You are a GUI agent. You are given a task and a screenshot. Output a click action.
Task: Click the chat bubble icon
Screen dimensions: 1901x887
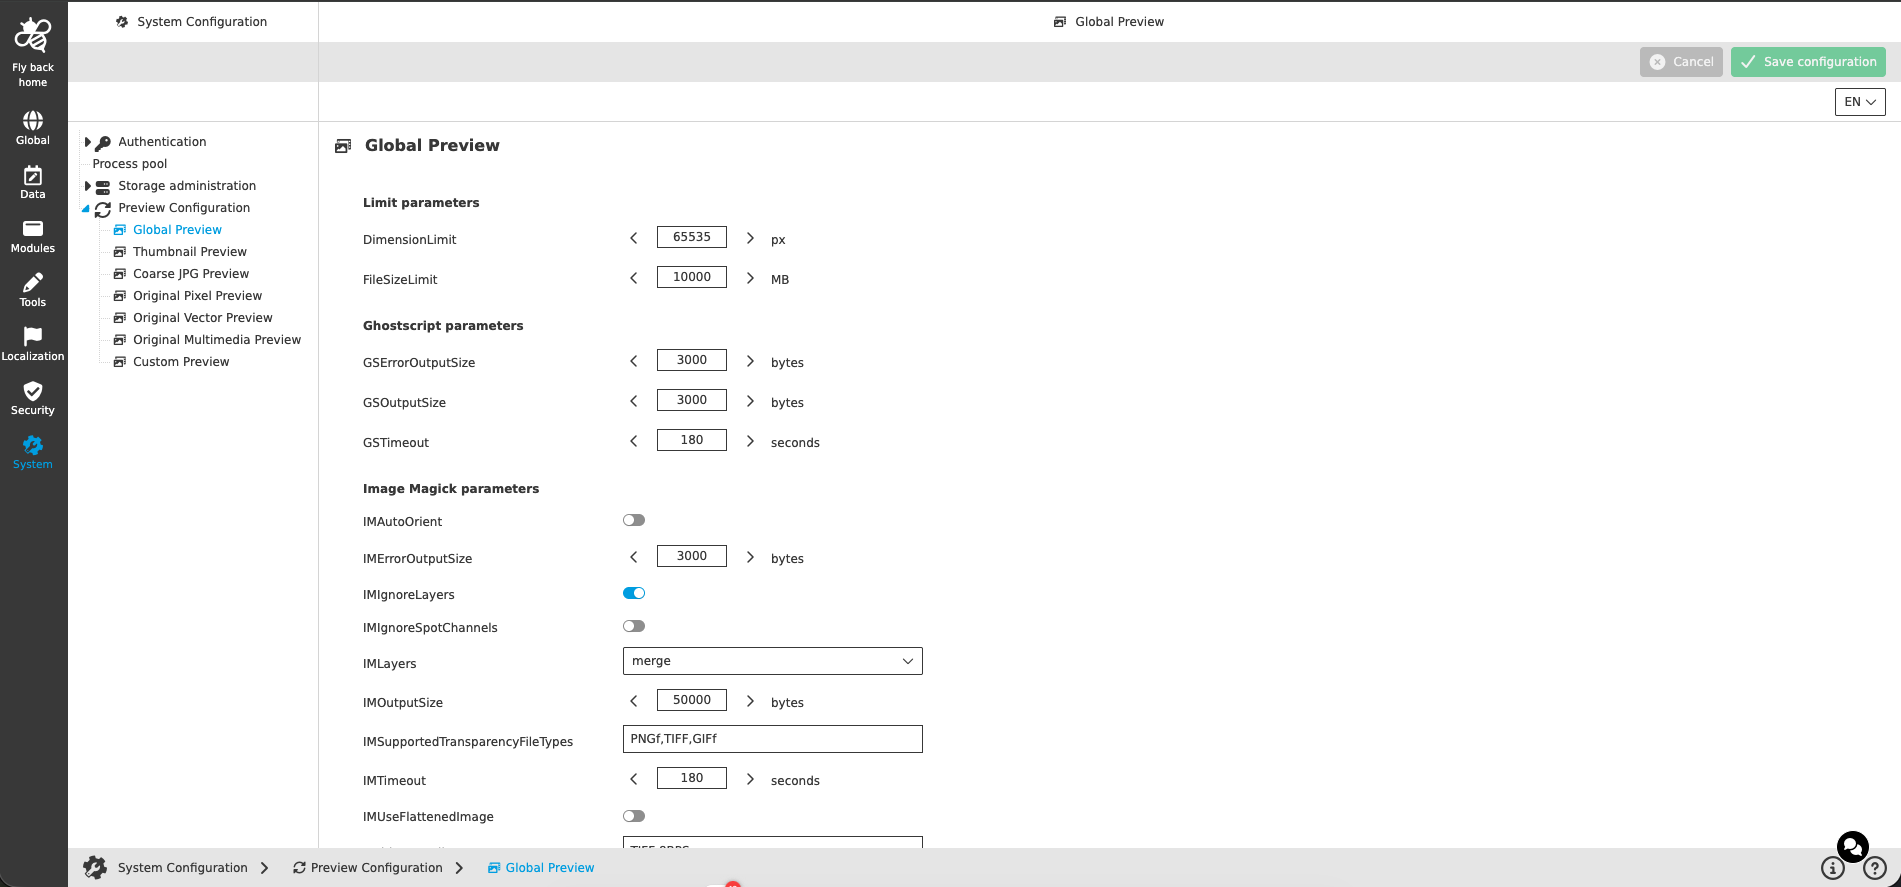coord(1853,847)
